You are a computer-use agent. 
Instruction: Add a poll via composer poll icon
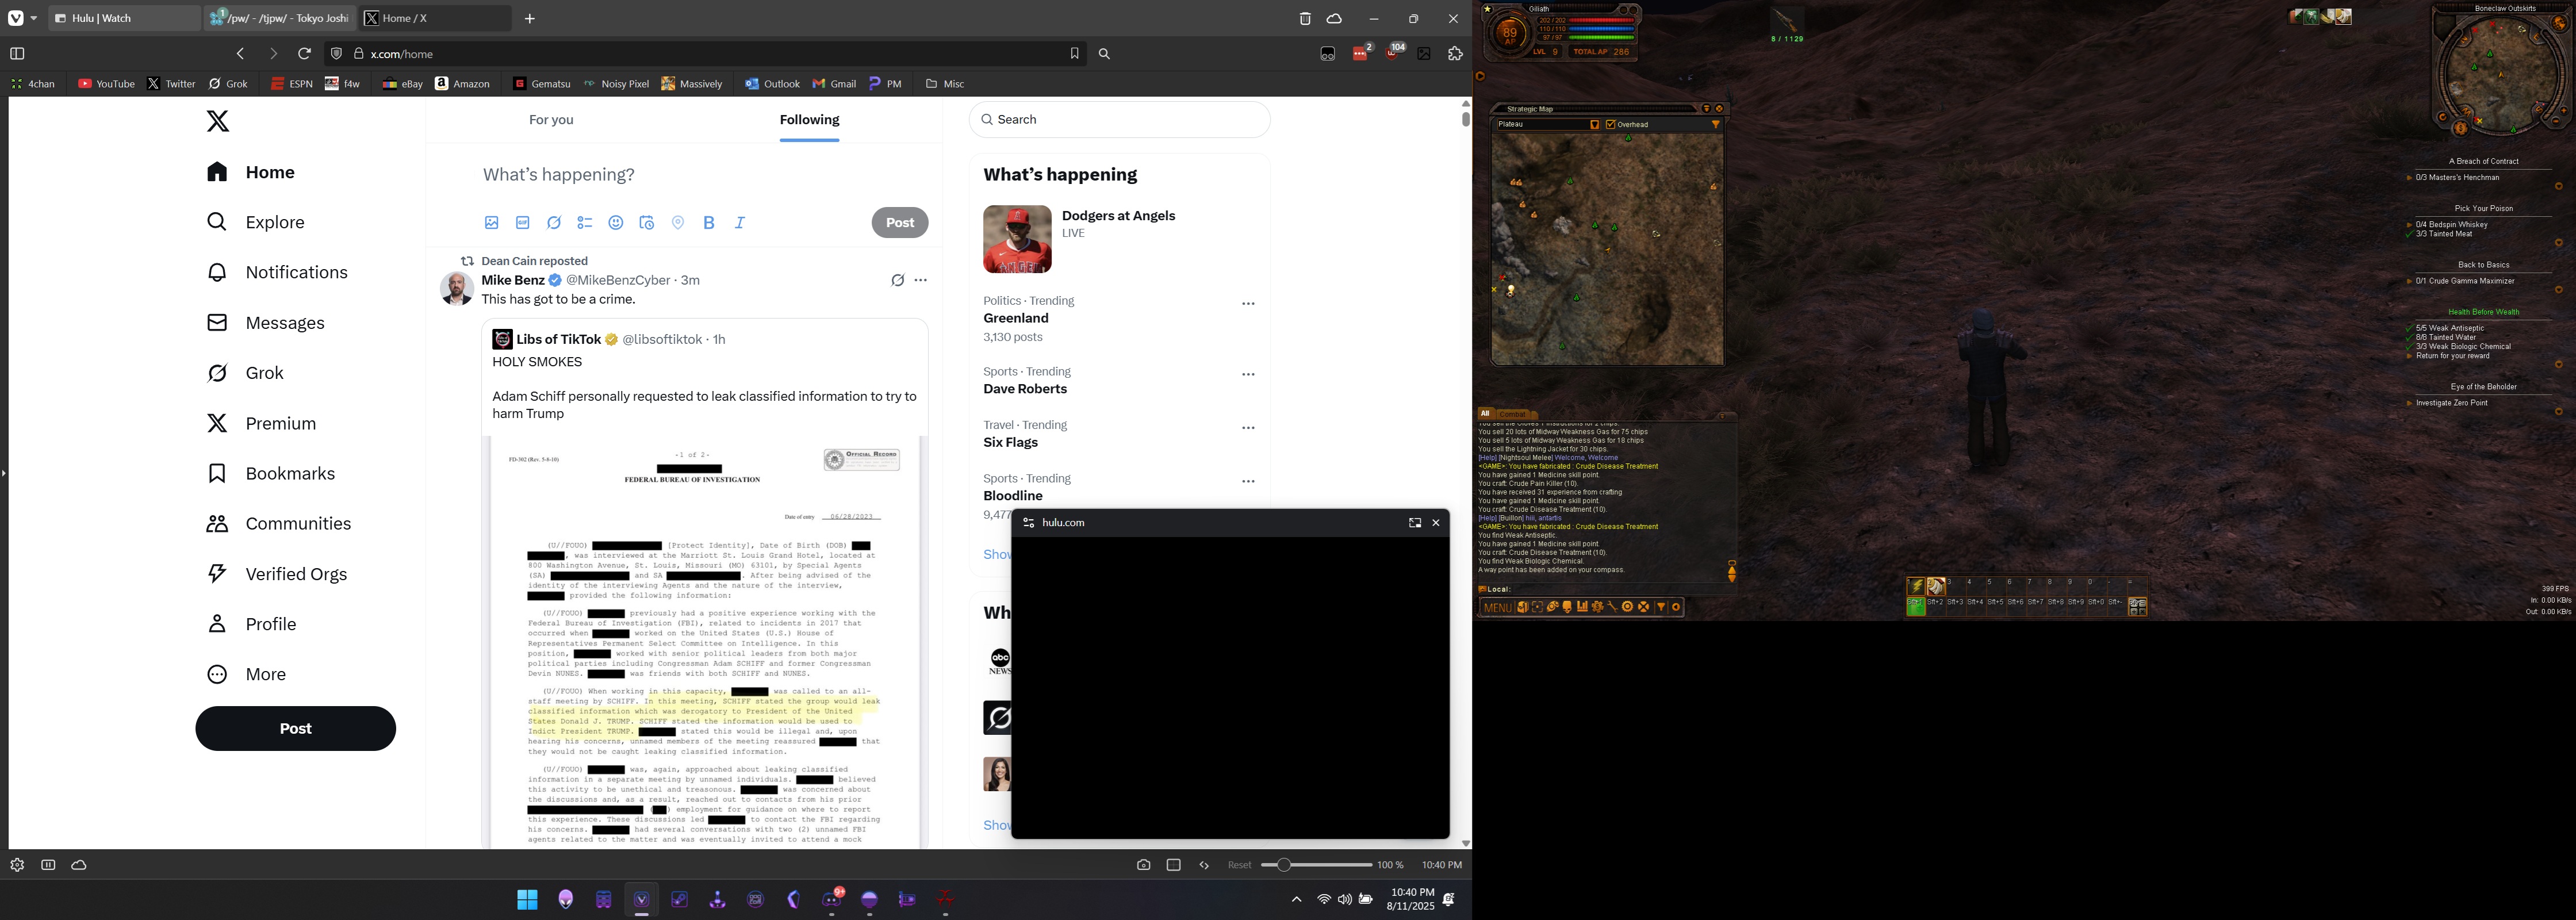(585, 223)
